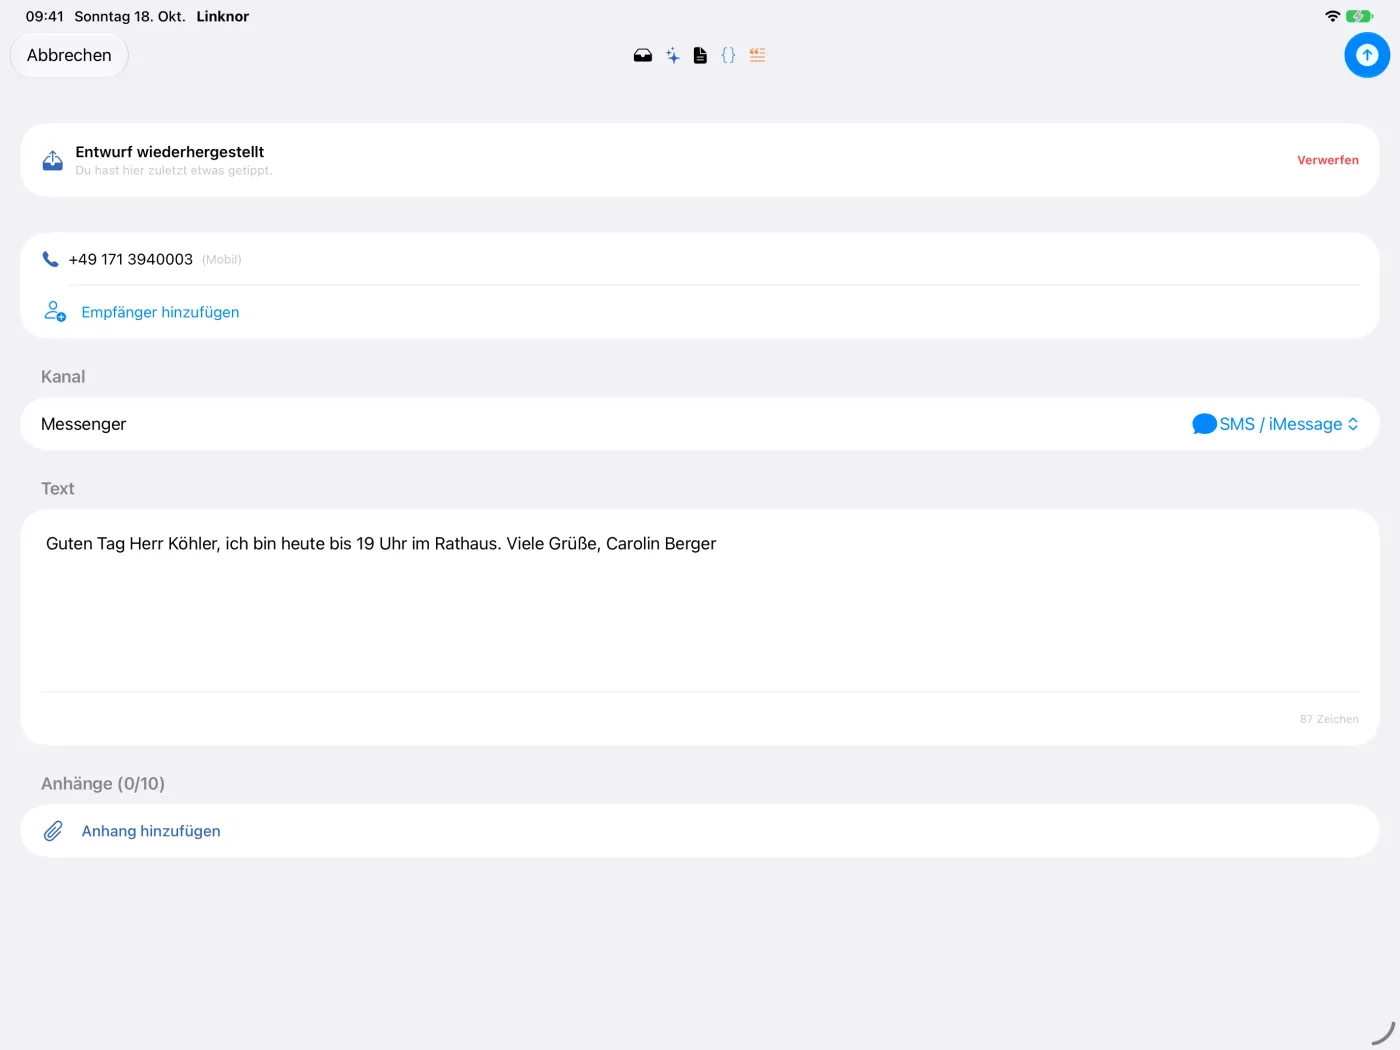
Task: Tap the add-person icon
Action: coord(55,312)
